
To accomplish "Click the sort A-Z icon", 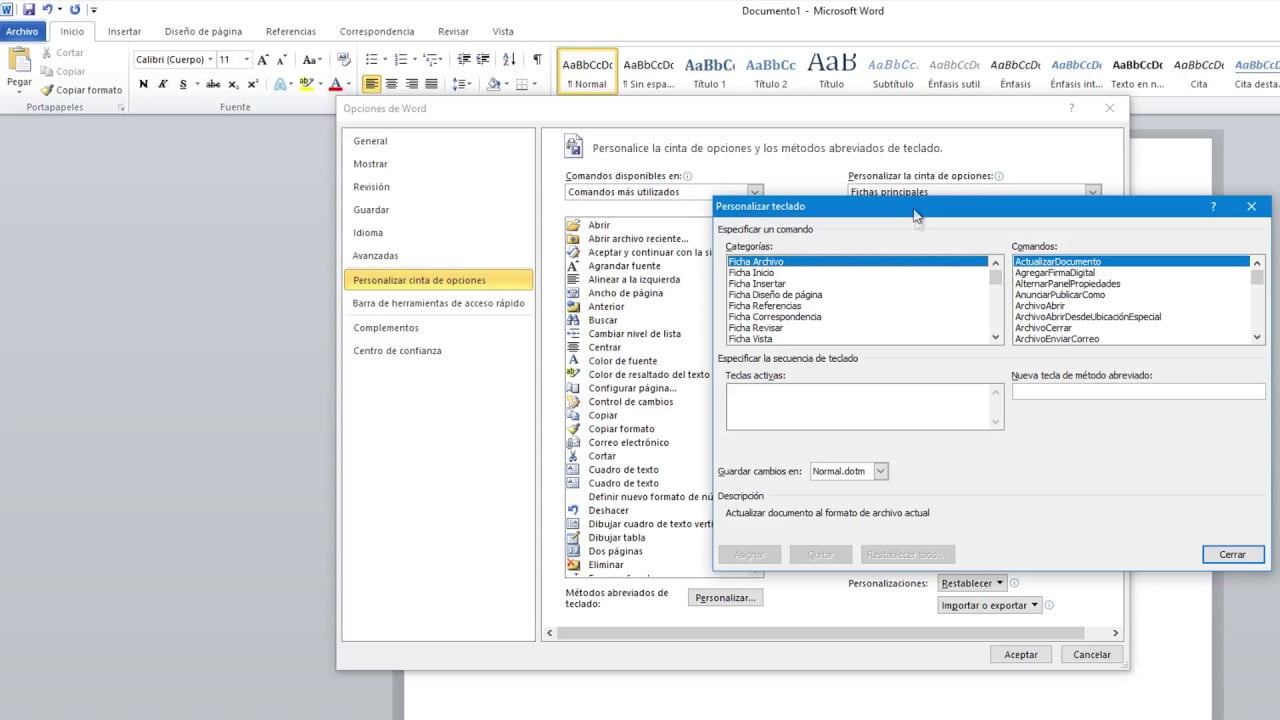I will (x=509, y=60).
